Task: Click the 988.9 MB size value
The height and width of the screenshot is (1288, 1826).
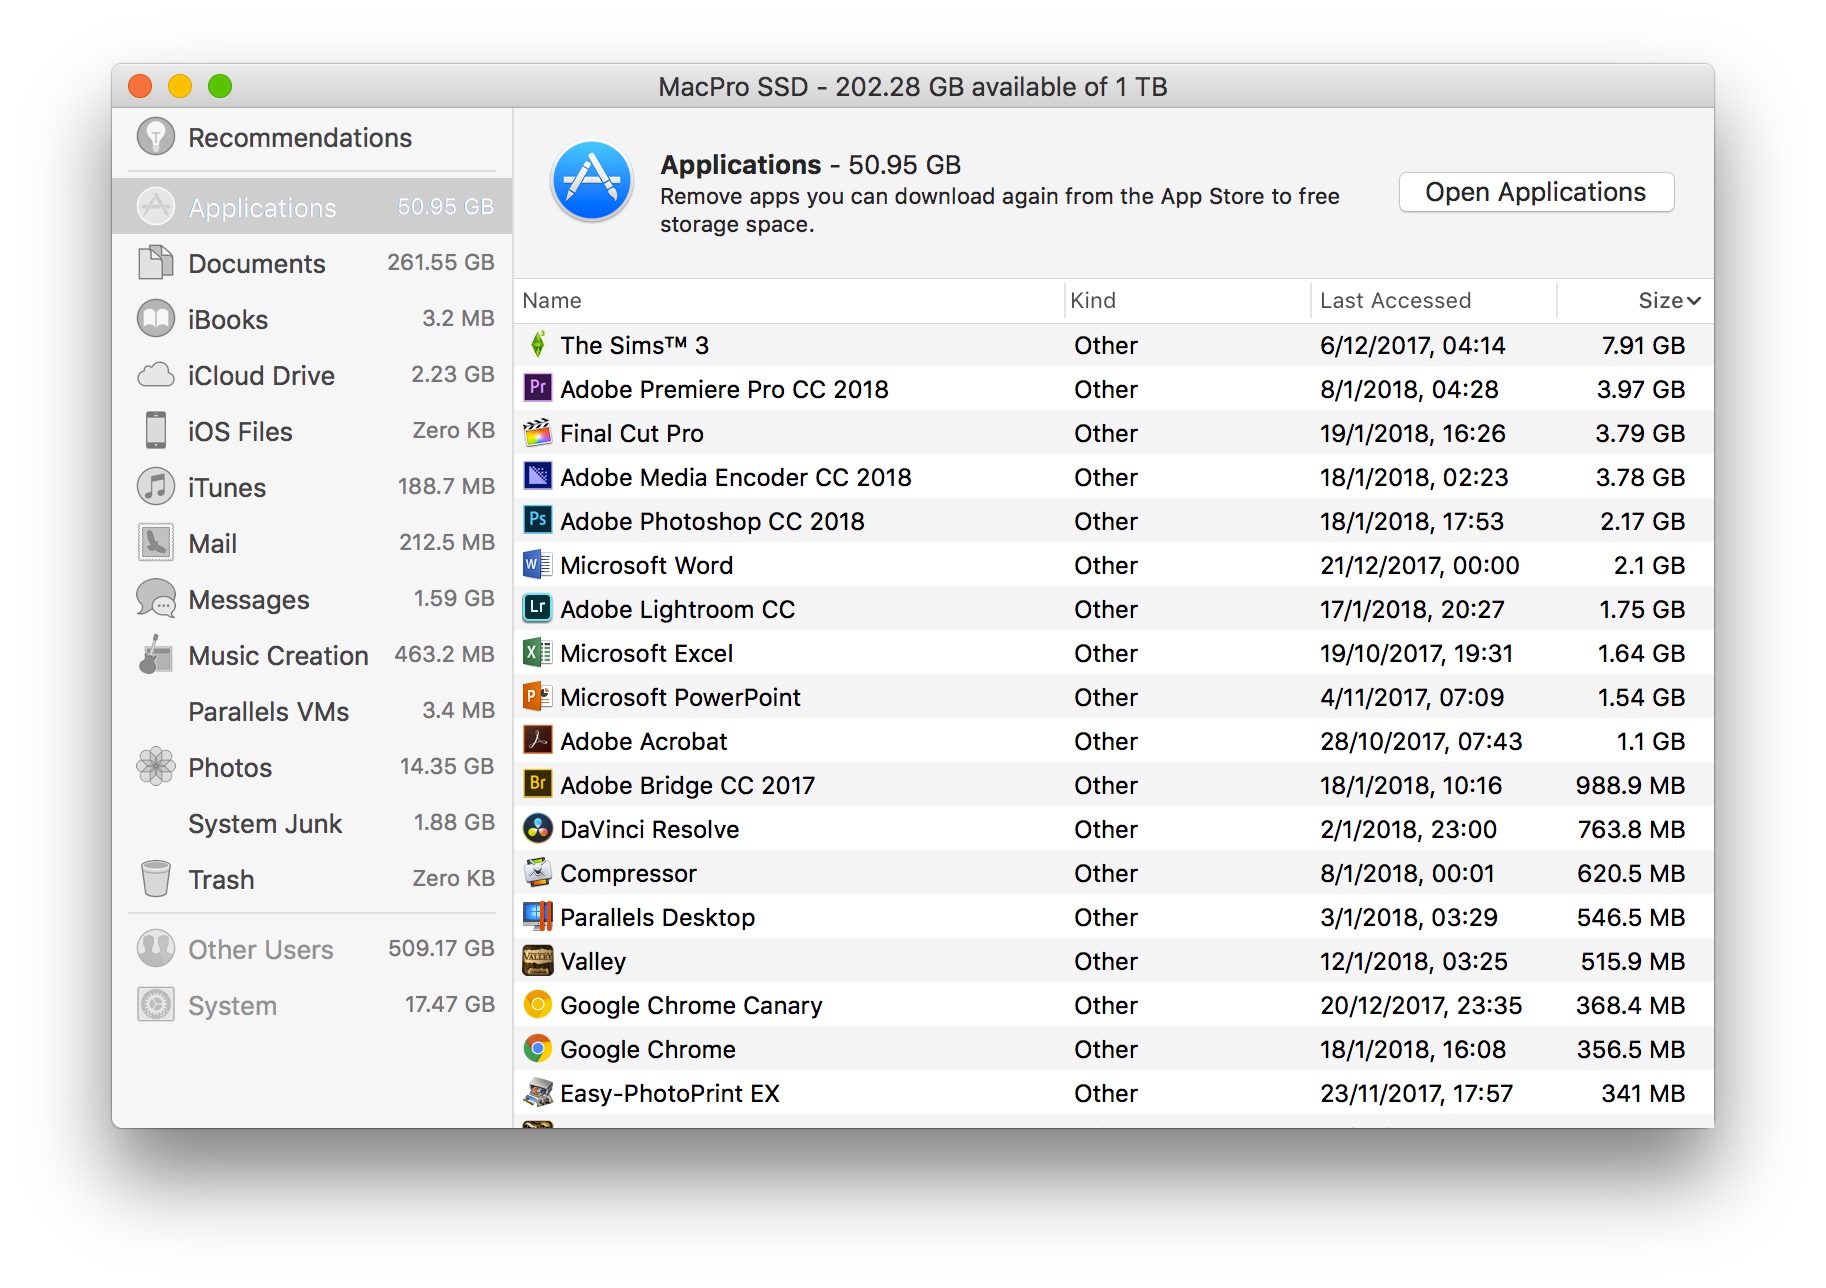Action: pyautogui.click(x=1630, y=785)
